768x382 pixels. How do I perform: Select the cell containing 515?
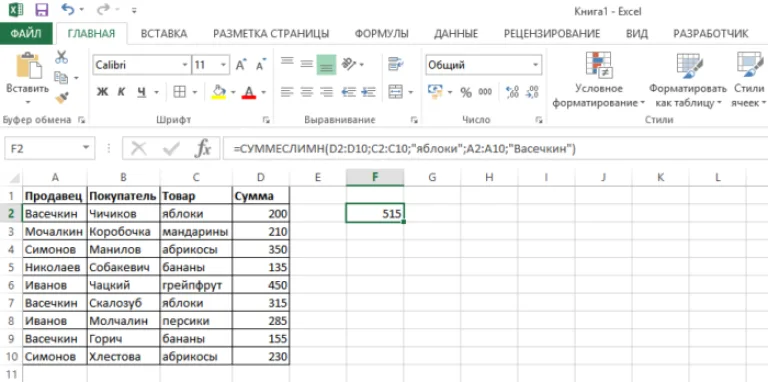(x=375, y=214)
